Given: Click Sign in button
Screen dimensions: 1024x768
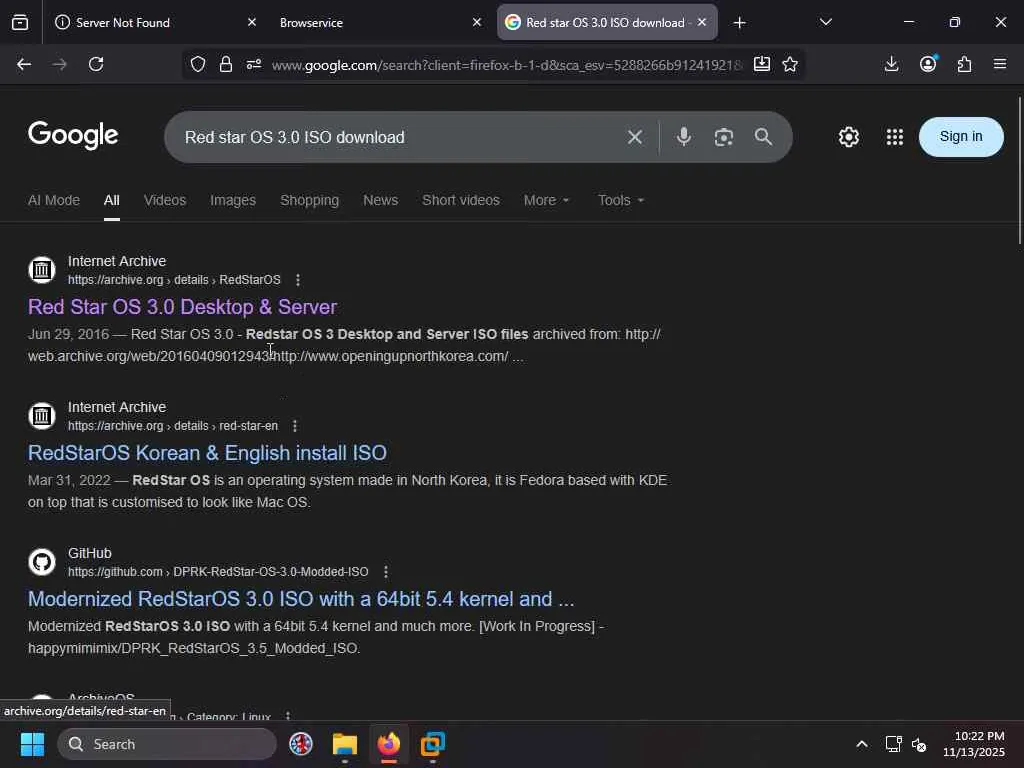Looking at the screenshot, I should pos(961,136).
